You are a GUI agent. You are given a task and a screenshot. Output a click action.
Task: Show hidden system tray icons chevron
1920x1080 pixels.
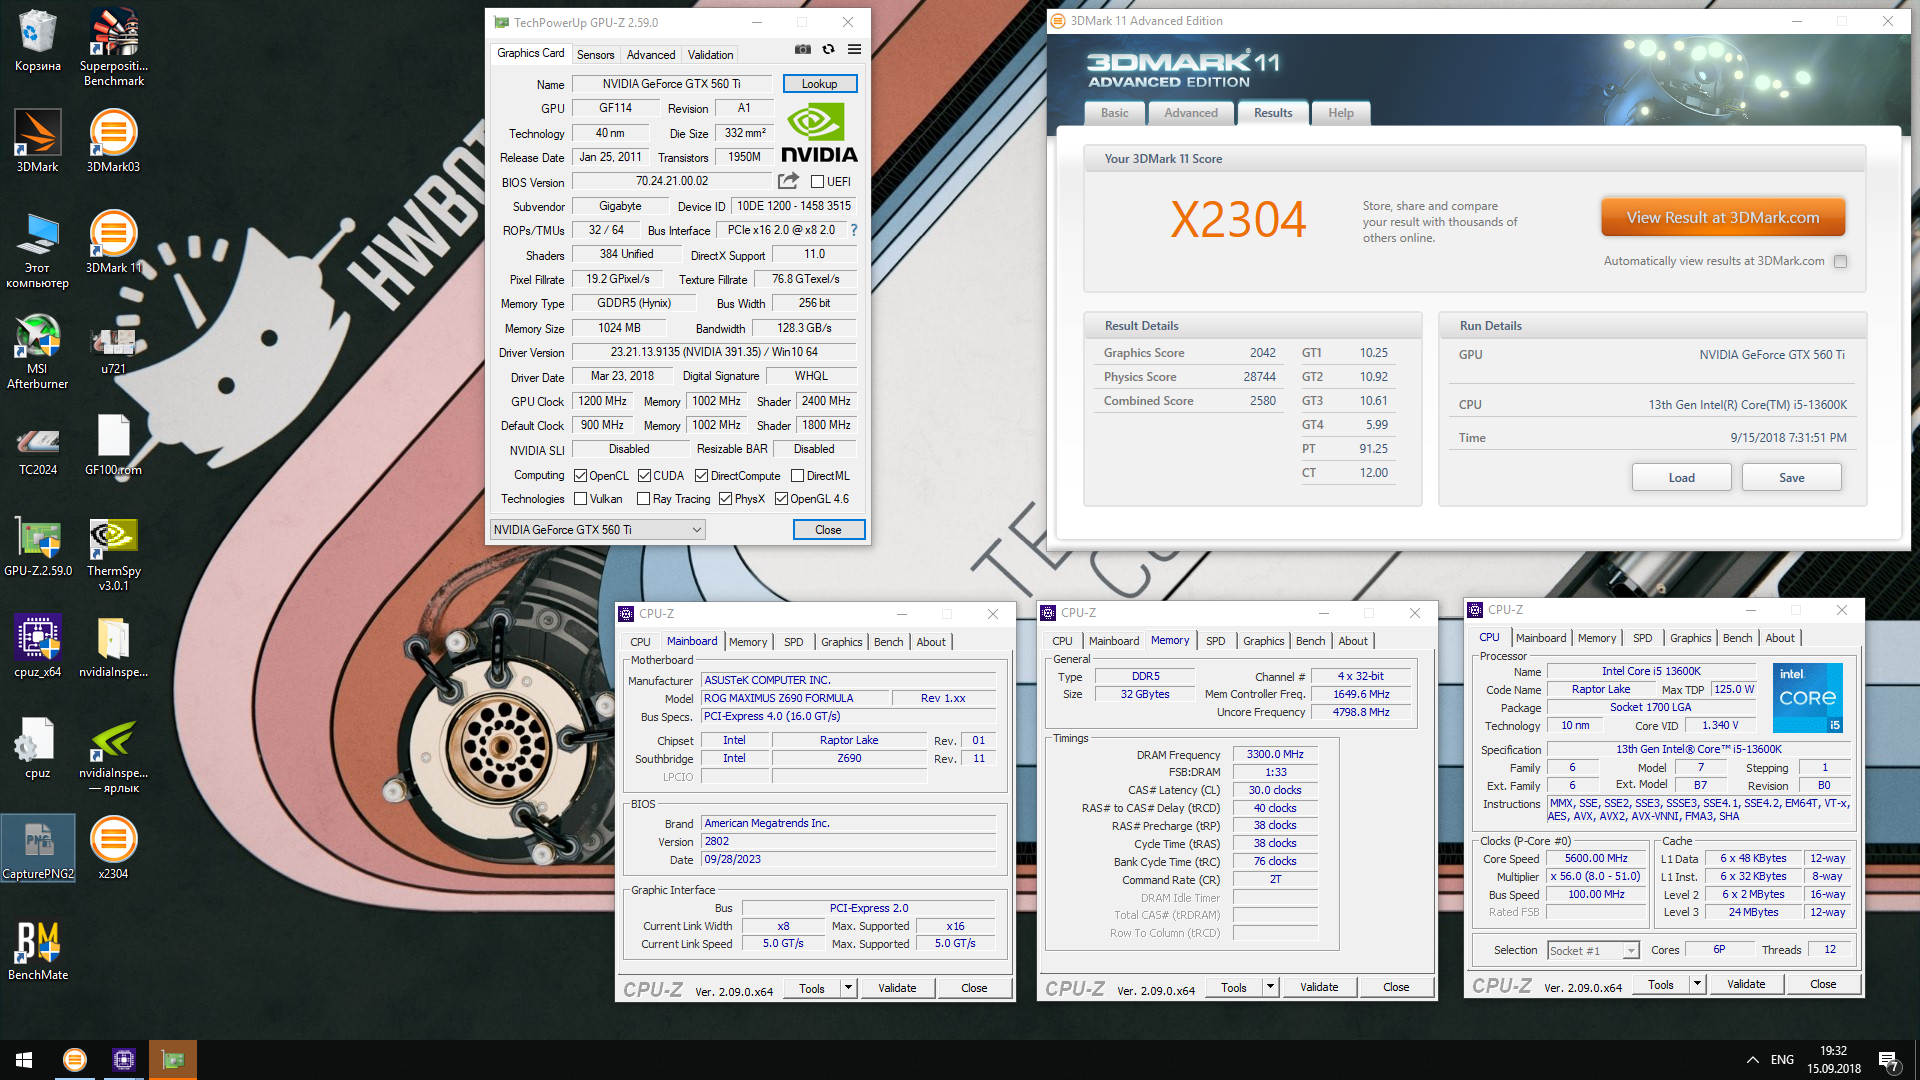click(1752, 1060)
